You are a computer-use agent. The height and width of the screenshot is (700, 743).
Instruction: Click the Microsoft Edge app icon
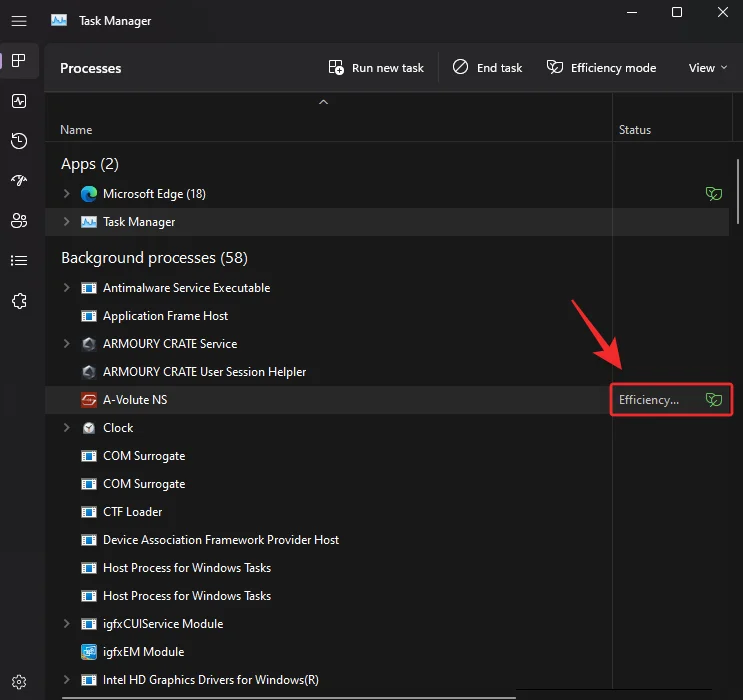89,194
